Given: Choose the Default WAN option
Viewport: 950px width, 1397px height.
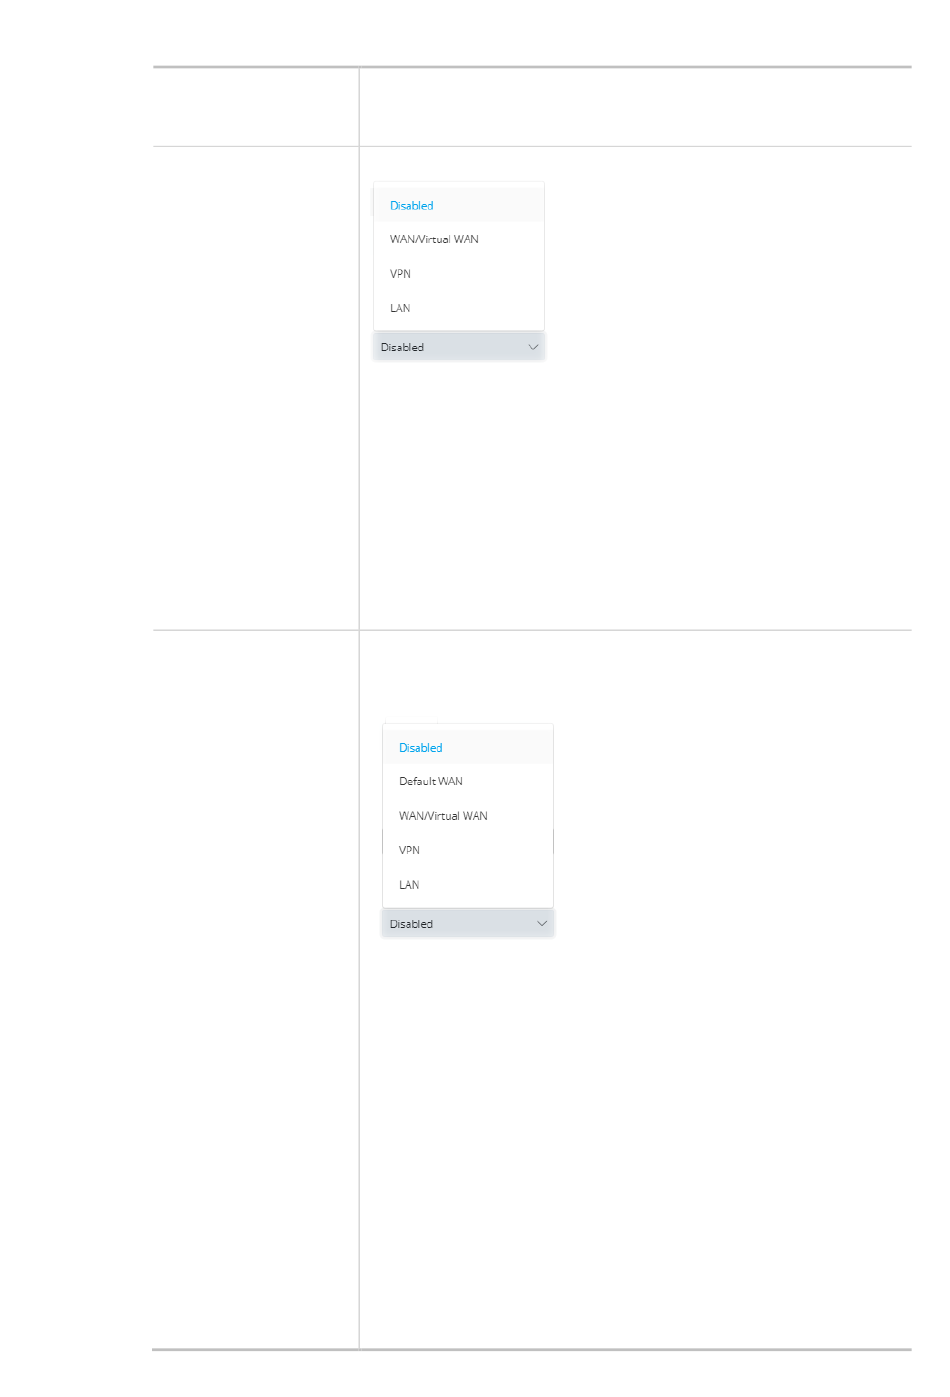Looking at the screenshot, I should point(468,781).
